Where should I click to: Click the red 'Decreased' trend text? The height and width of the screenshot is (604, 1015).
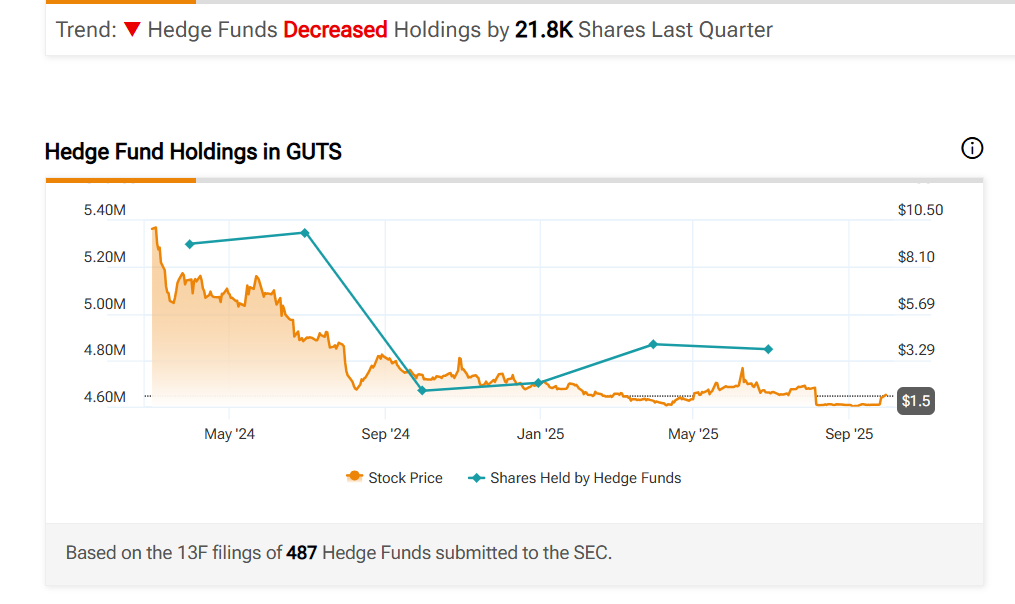click(x=335, y=30)
